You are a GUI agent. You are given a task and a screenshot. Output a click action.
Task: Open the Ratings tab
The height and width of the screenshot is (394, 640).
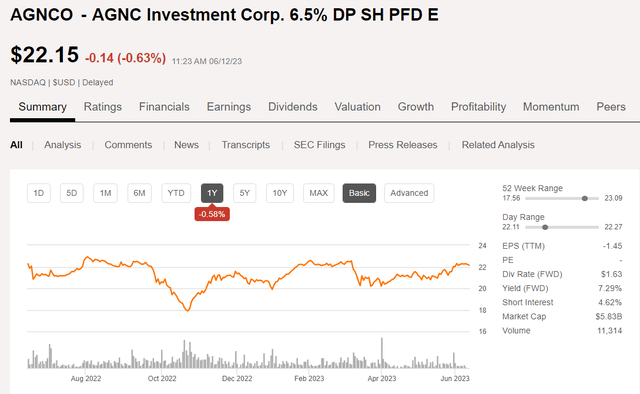pos(103,107)
